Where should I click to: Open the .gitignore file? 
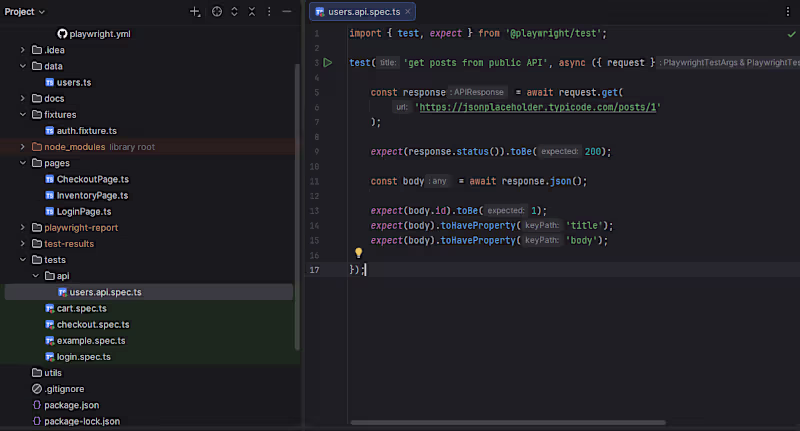pos(64,389)
